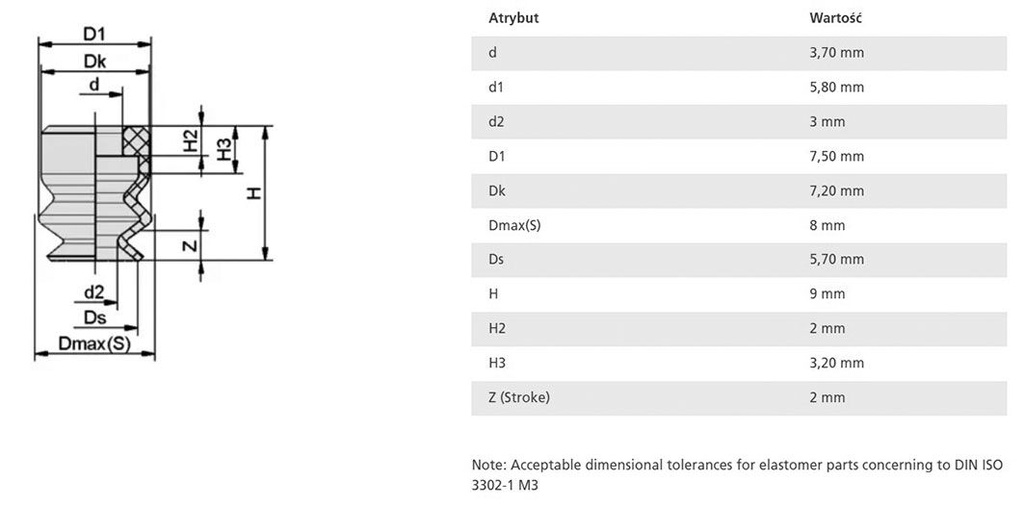Select the 3,70 mm value cell
Screen dimensions: 1024x506
(x=836, y=53)
